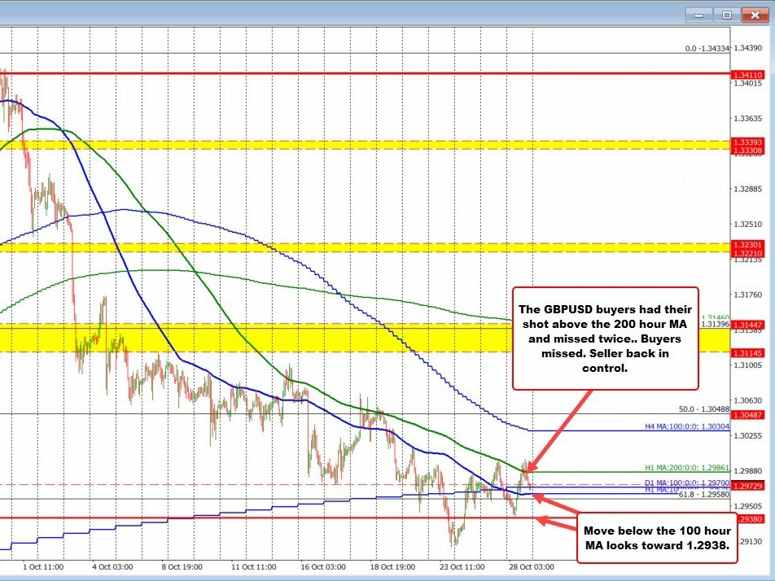
Task: Click the Fibonacci 0.0 - 1.34334 label
Action: tap(707, 48)
